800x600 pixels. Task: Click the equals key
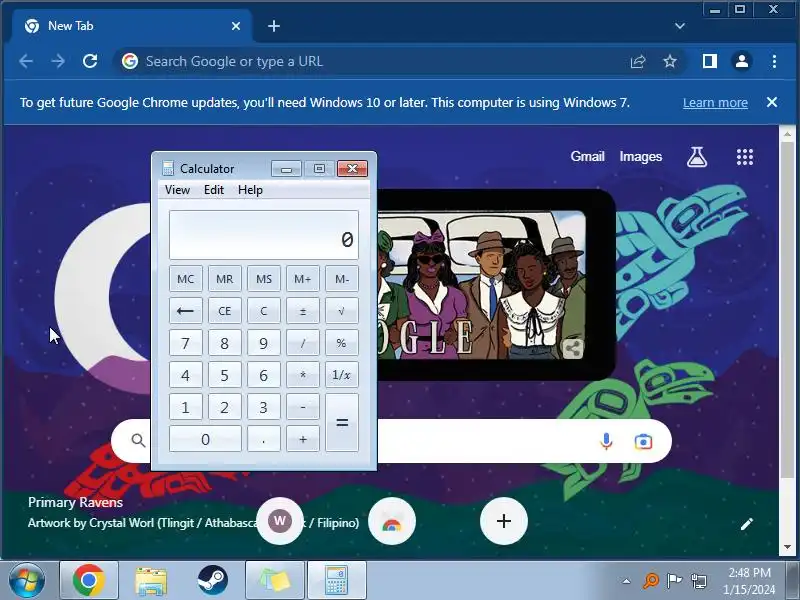342,422
